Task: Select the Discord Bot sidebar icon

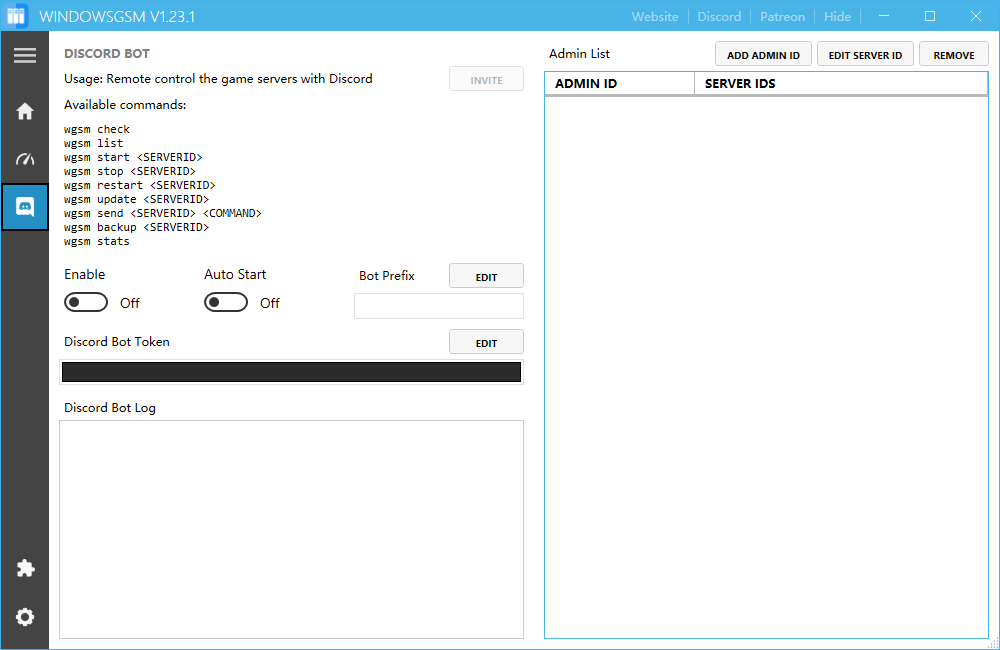Action: pyautogui.click(x=25, y=207)
